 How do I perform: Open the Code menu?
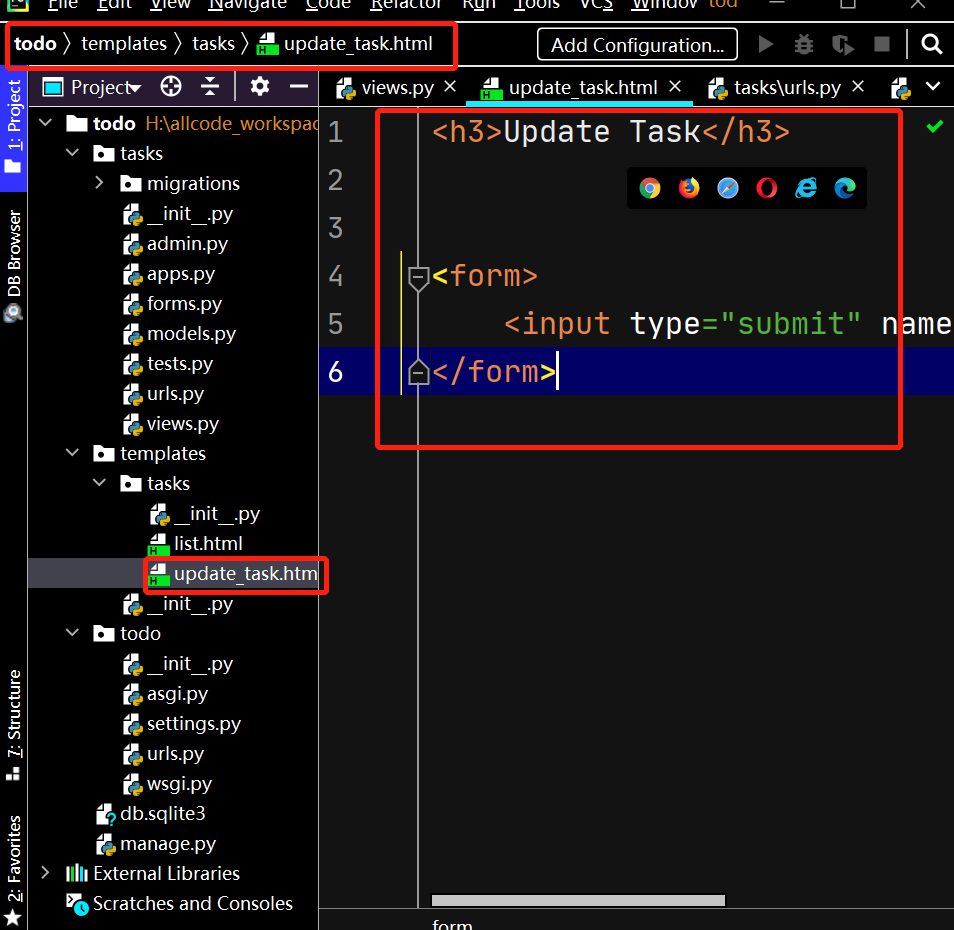(x=328, y=5)
